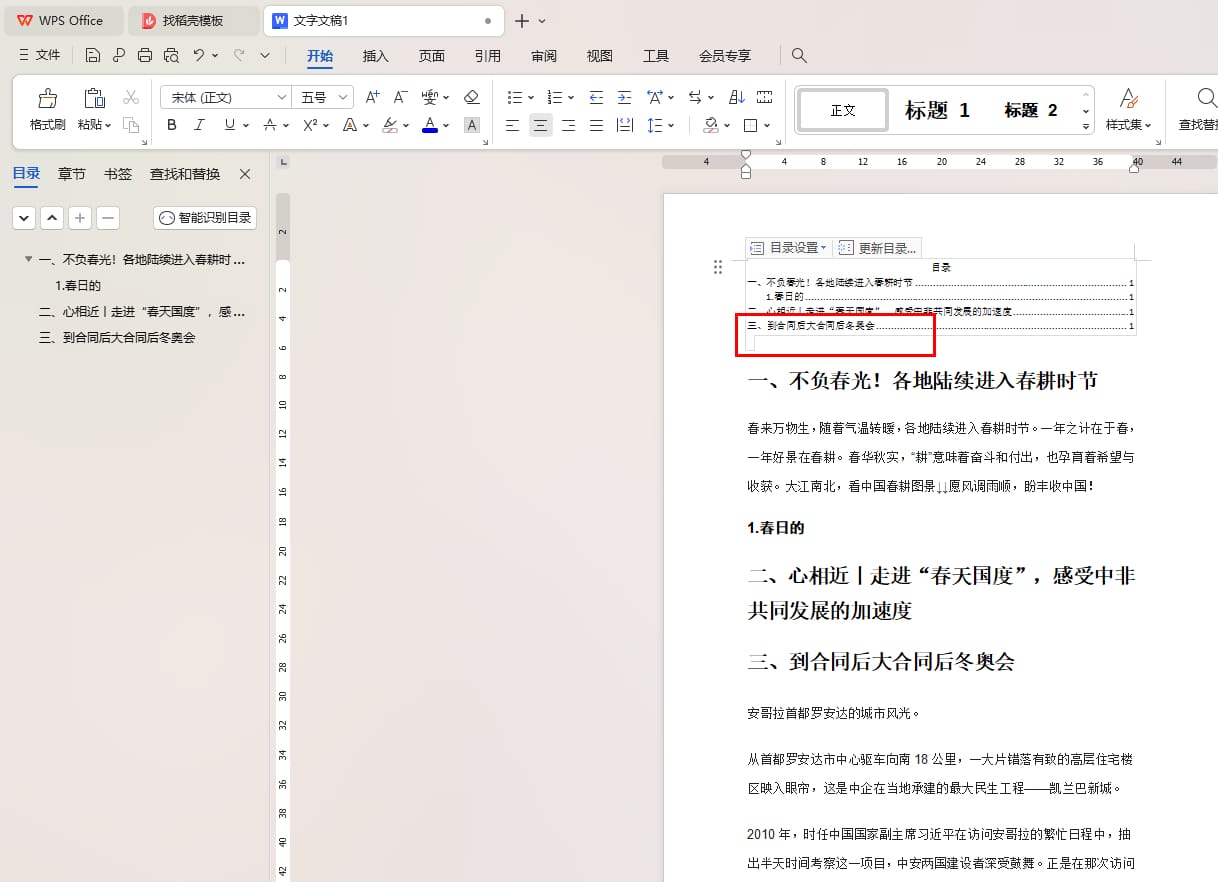Open the numbered list dropdown arrow

(570, 97)
